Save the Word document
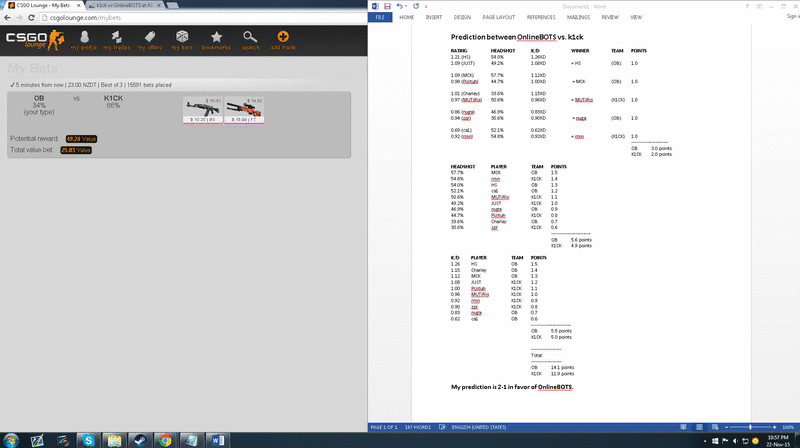This screenshot has height=448, width=800. click(387, 6)
